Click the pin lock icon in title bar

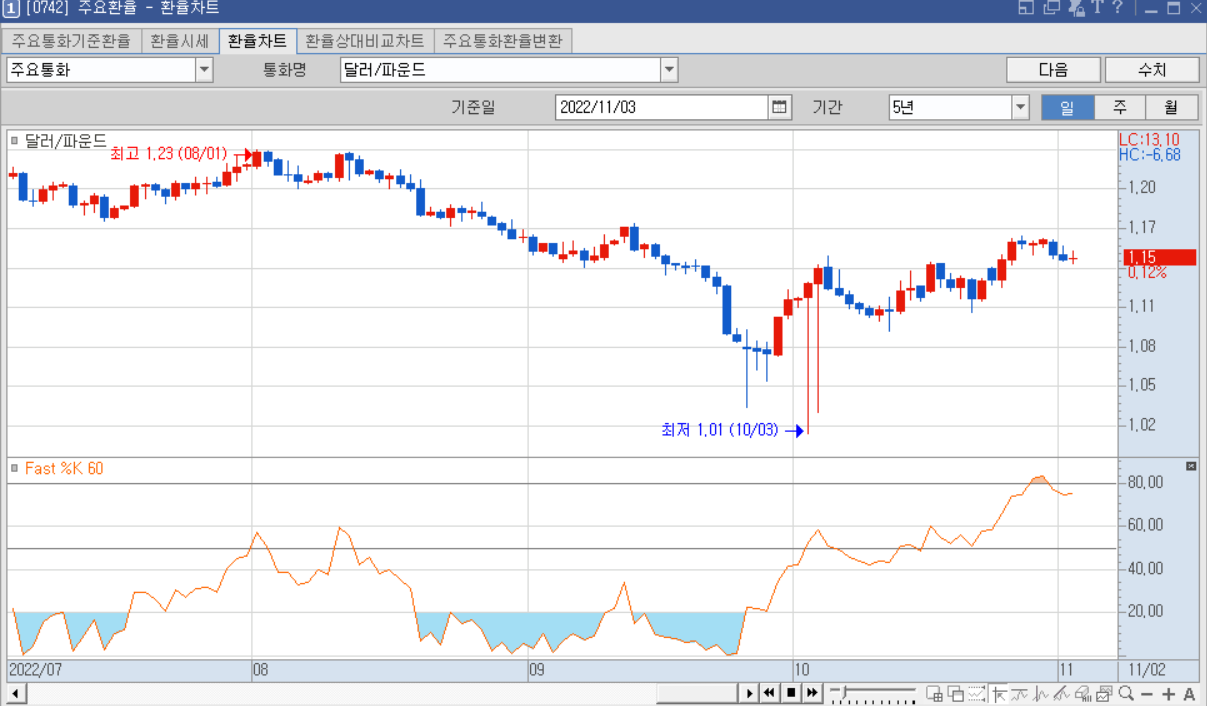click(x=1076, y=8)
